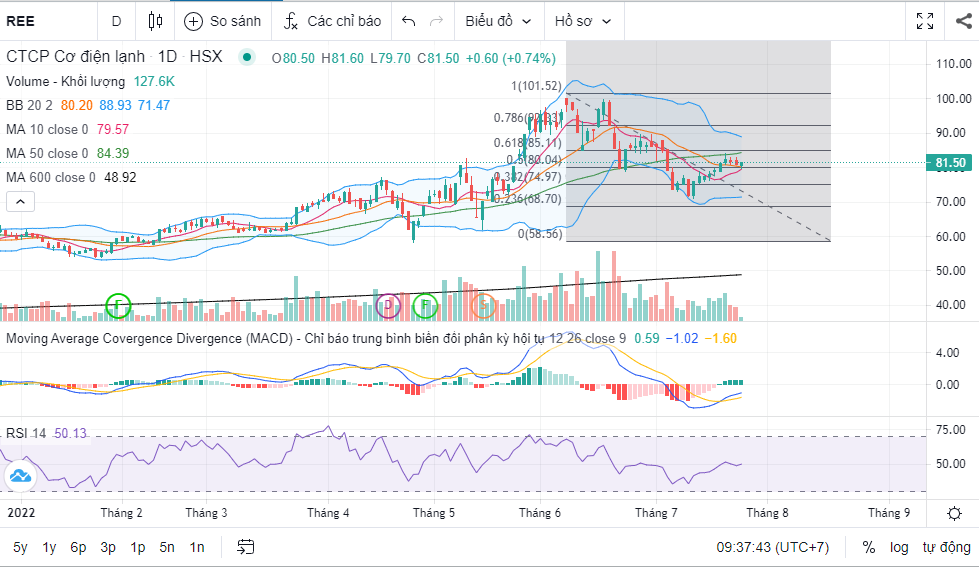The image size is (979, 567).
Task: Click the So sánh compare button
Action: tap(223, 21)
